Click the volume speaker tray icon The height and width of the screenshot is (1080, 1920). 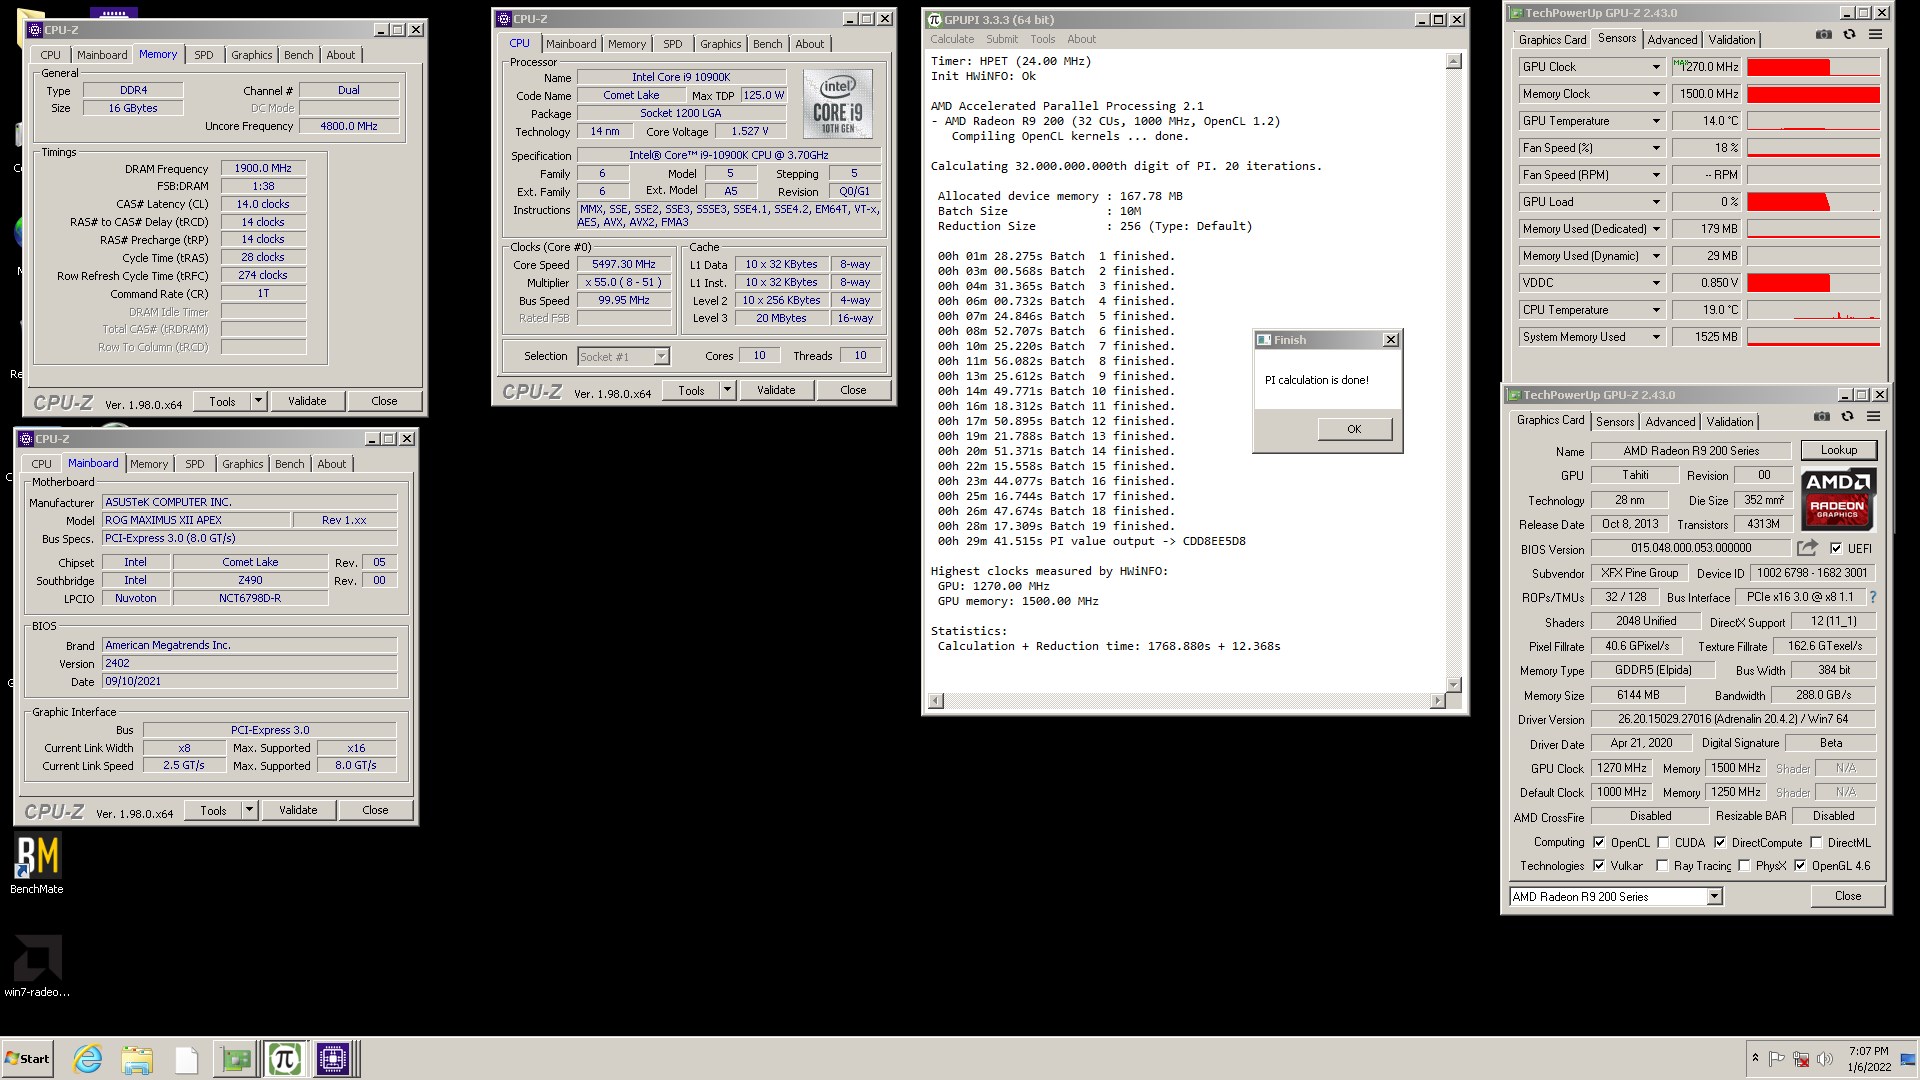pos(1825,1059)
